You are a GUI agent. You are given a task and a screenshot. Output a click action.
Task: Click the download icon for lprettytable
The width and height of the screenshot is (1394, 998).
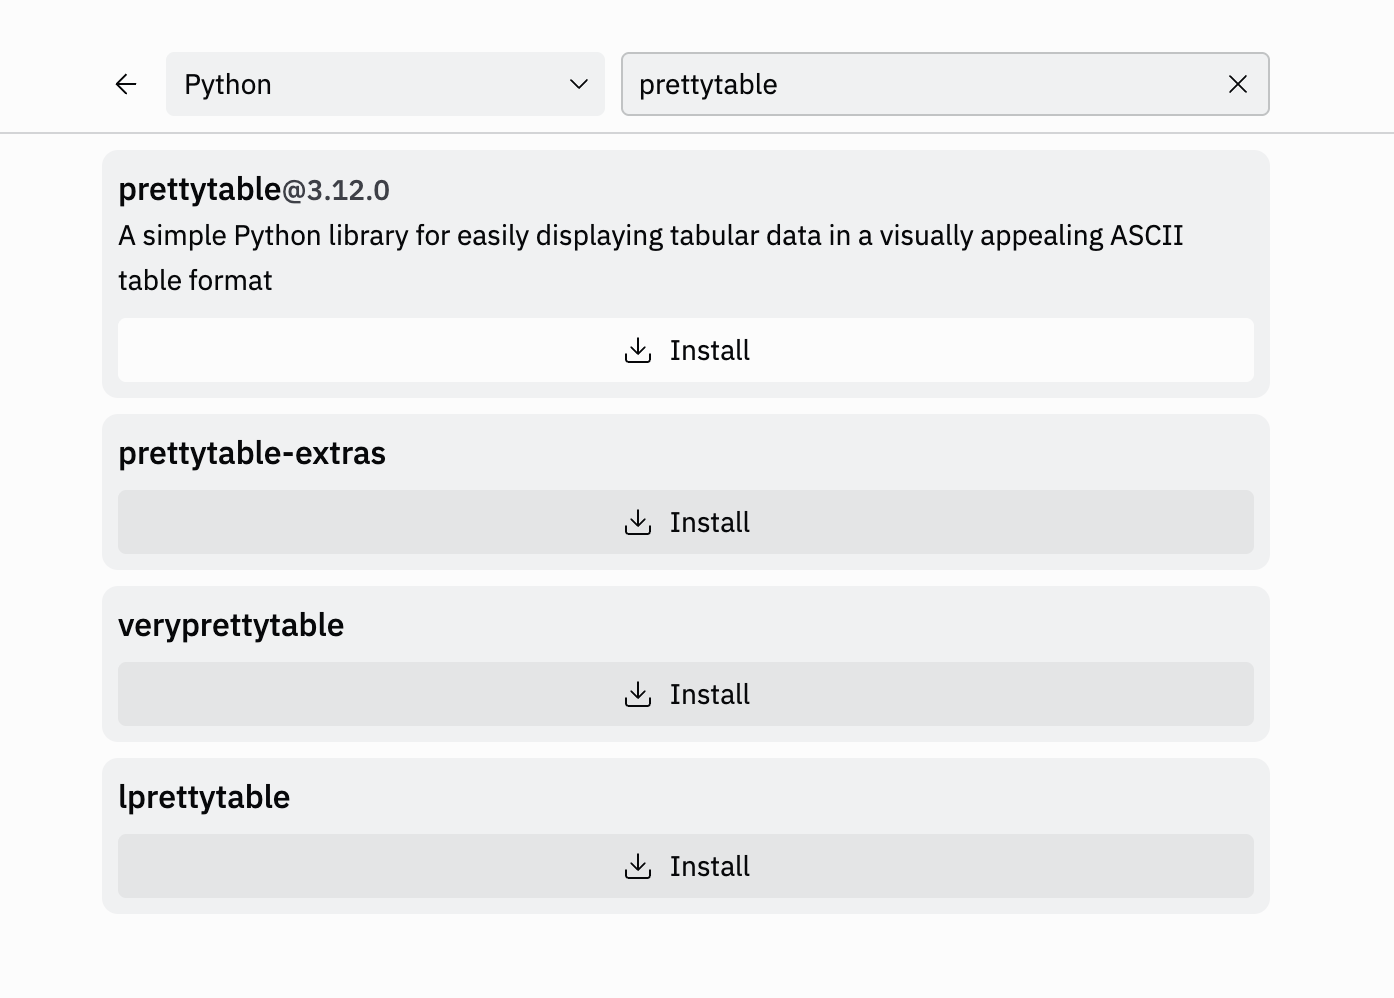[x=638, y=866]
